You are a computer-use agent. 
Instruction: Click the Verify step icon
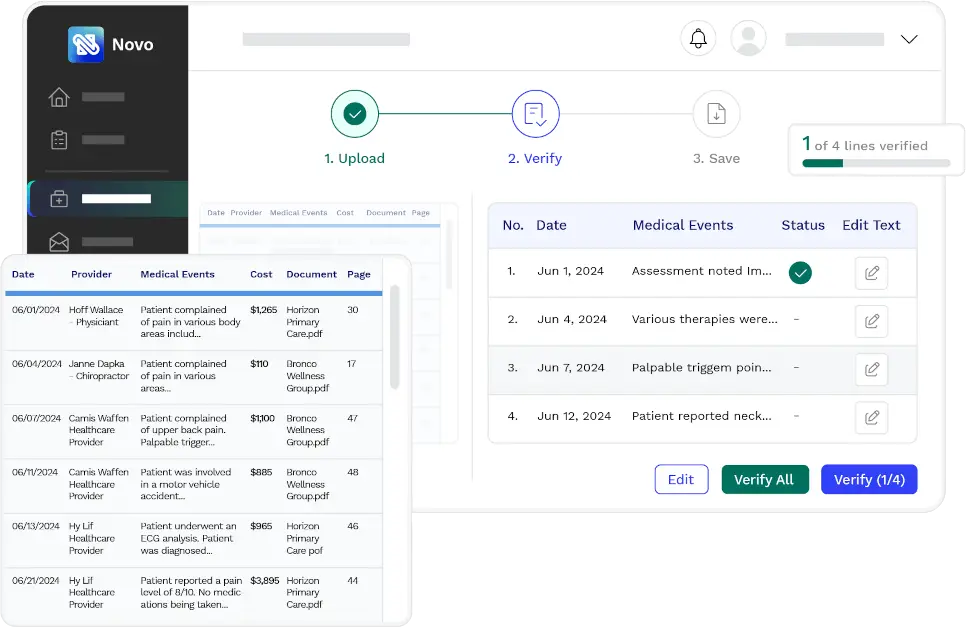click(535, 114)
